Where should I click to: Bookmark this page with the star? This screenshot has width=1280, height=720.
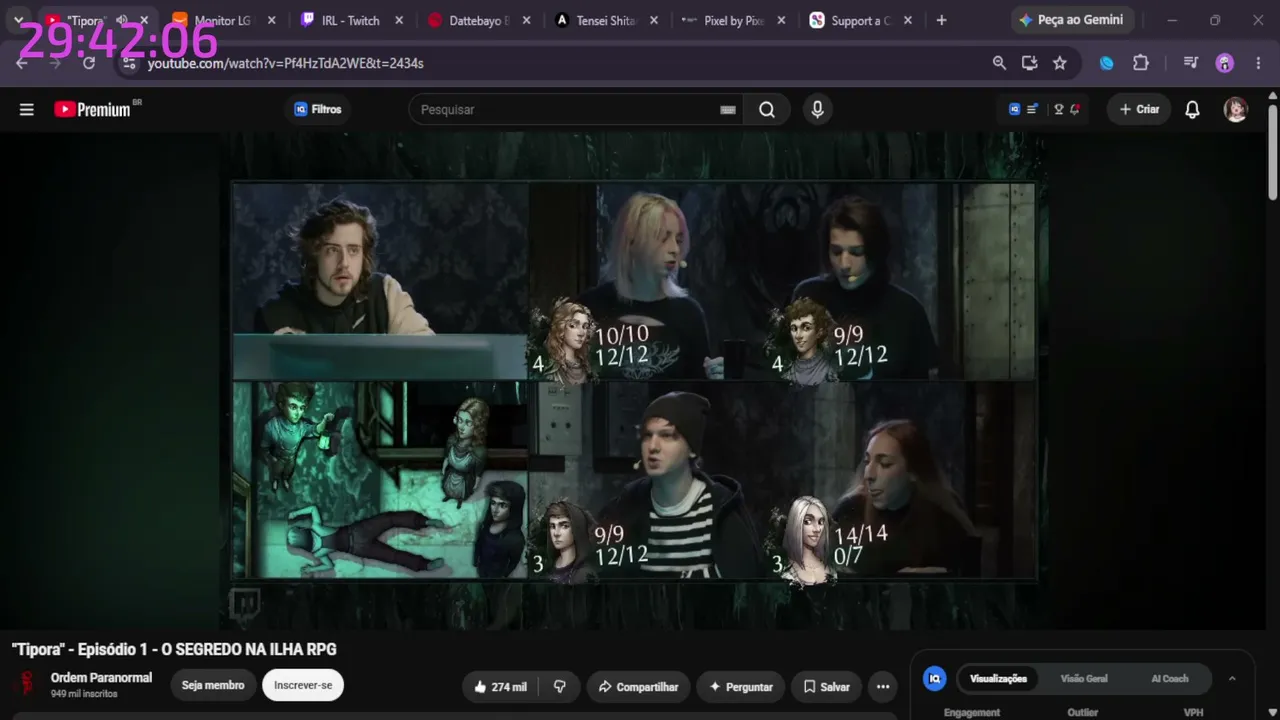pyautogui.click(x=1060, y=63)
